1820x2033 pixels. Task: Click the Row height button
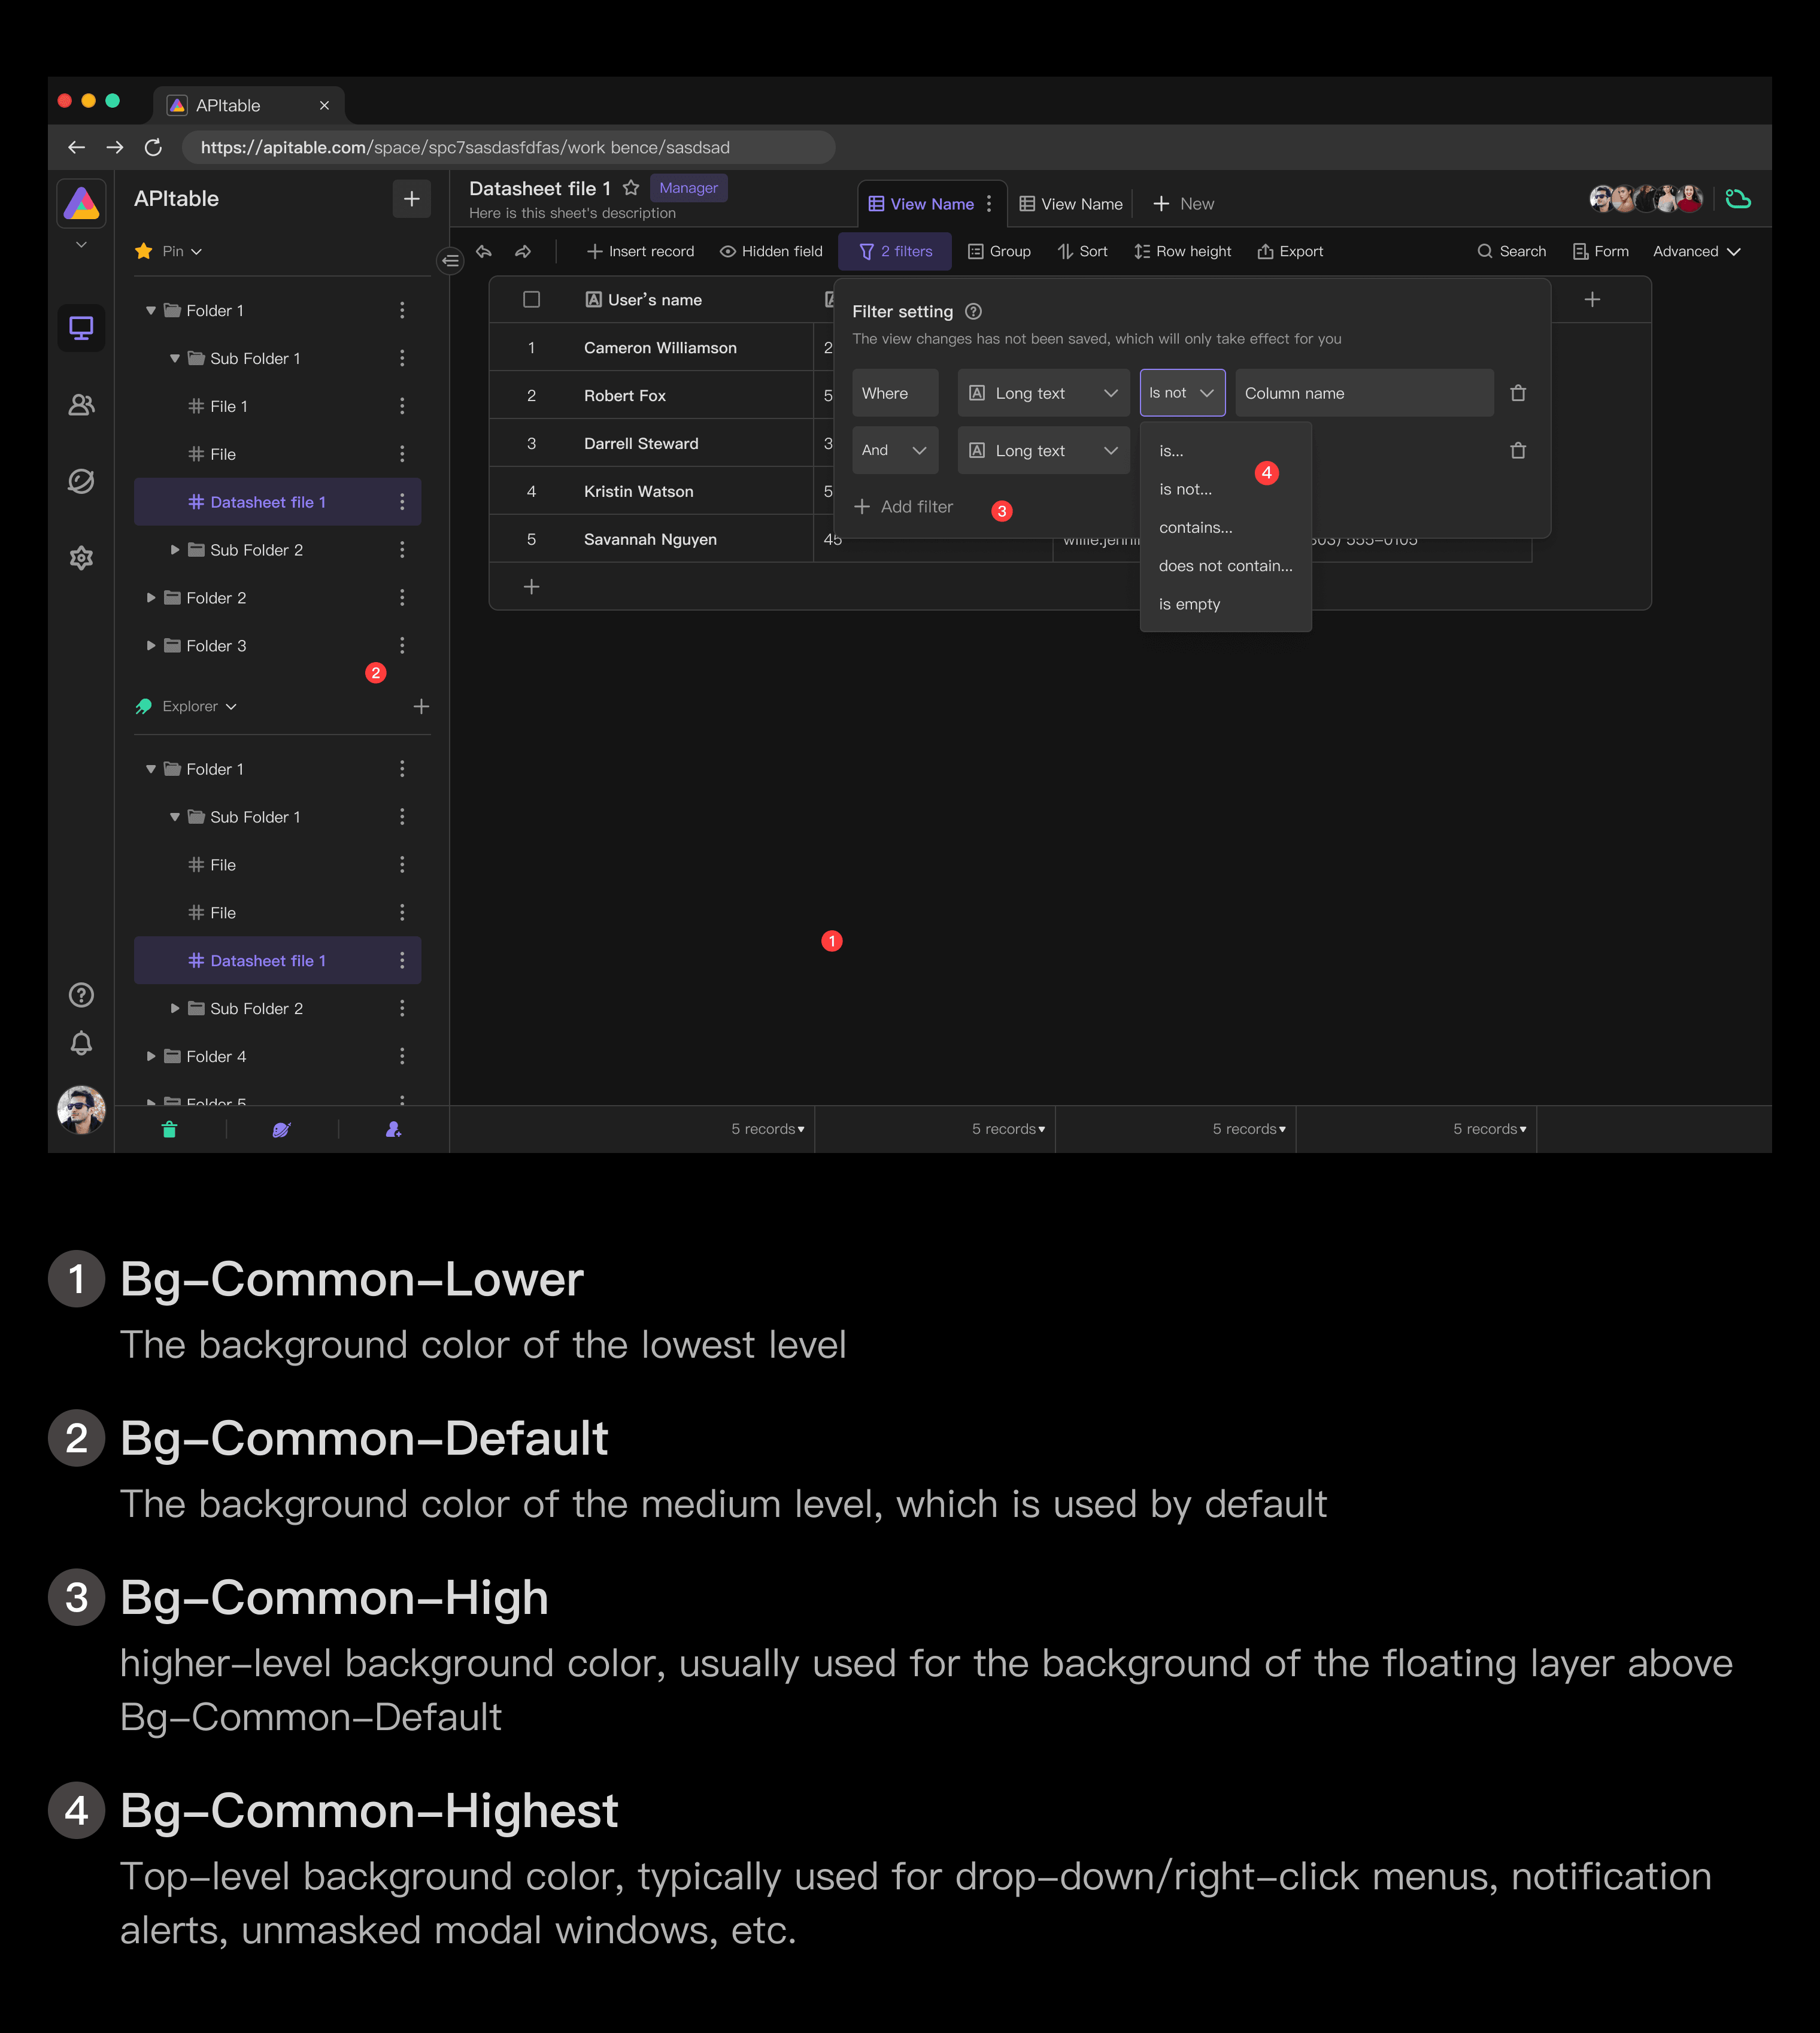coord(1182,252)
